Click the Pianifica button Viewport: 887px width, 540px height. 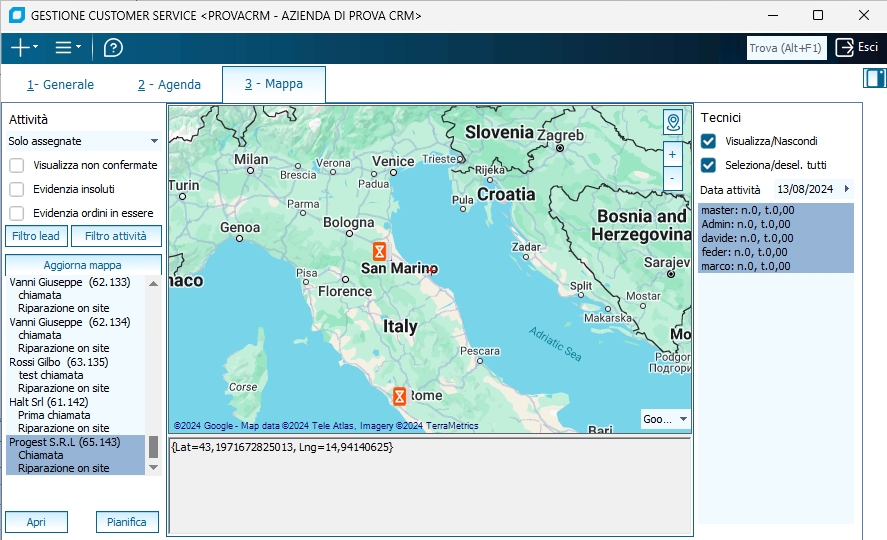click(x=127, y=522)
